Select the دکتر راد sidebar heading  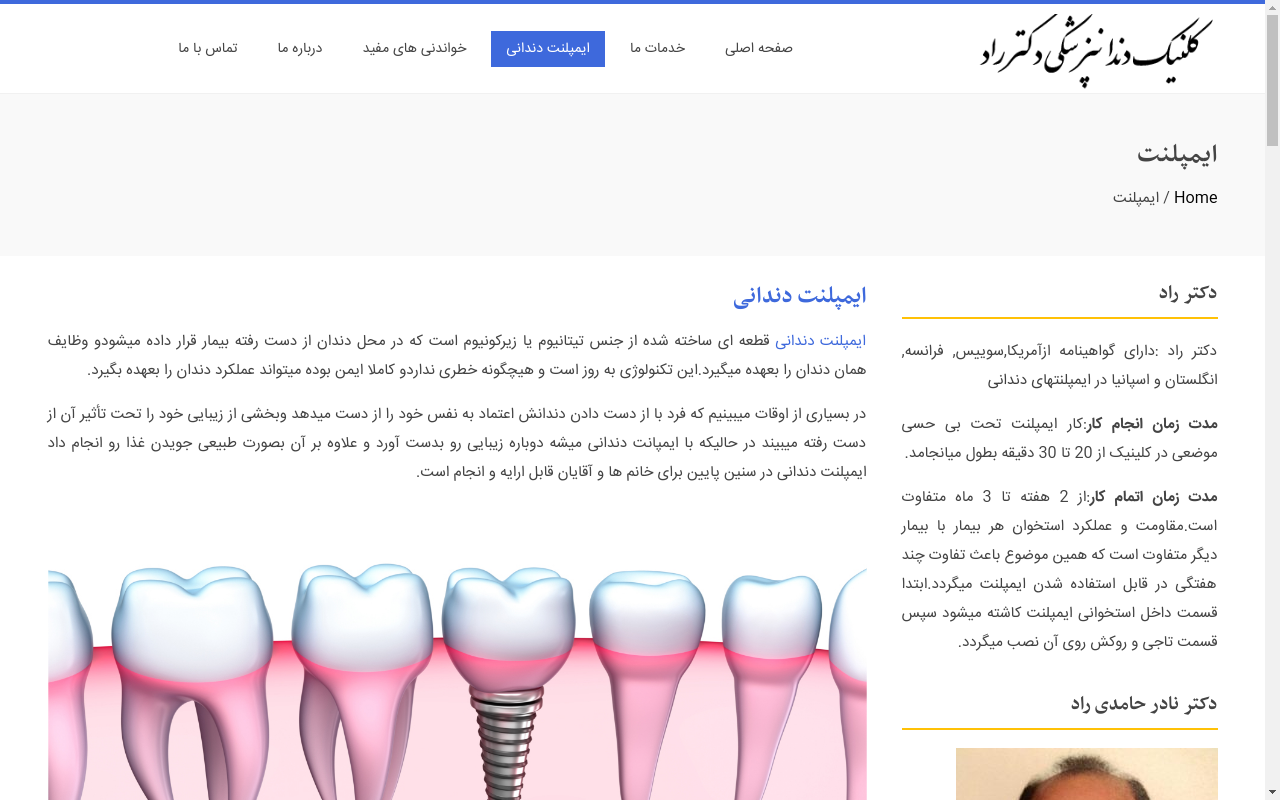1187,293
